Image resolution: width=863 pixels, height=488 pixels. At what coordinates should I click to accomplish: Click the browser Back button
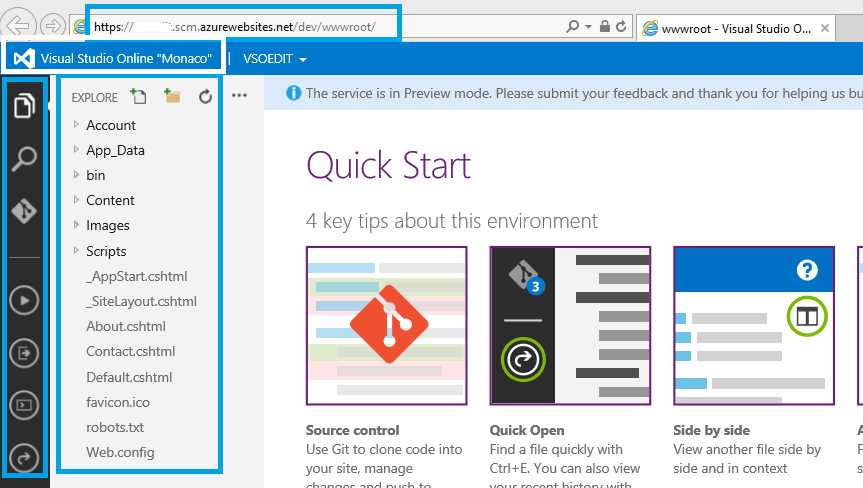(x=19, y=25)
